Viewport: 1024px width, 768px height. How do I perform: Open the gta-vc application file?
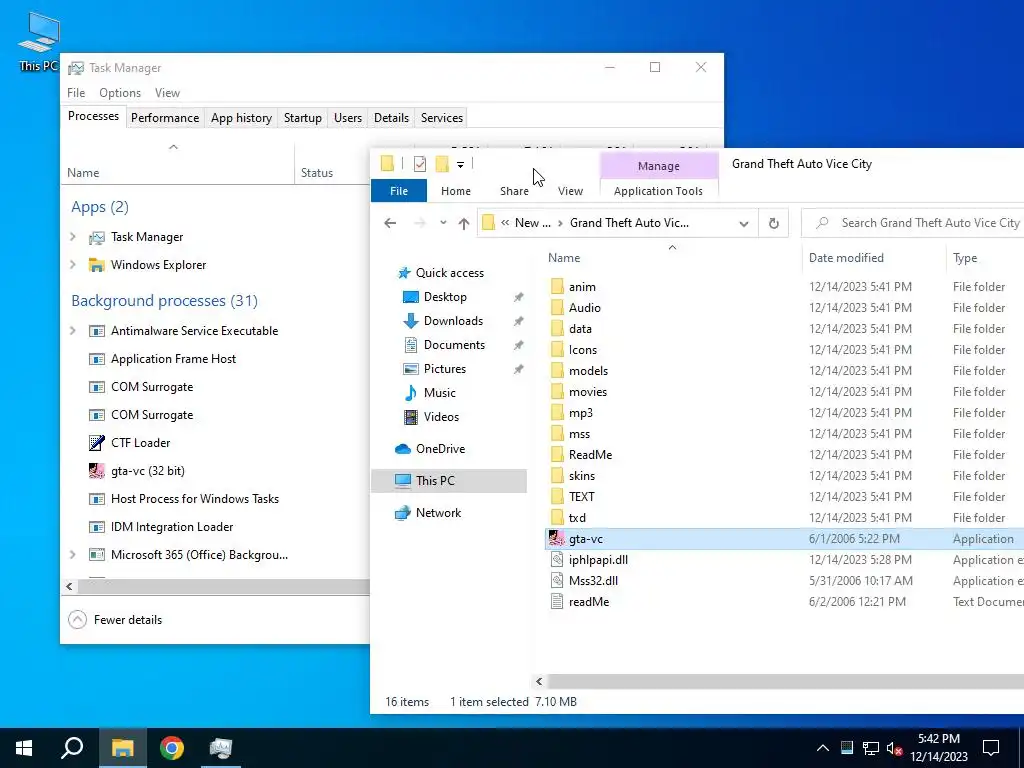tap(585, 539)
